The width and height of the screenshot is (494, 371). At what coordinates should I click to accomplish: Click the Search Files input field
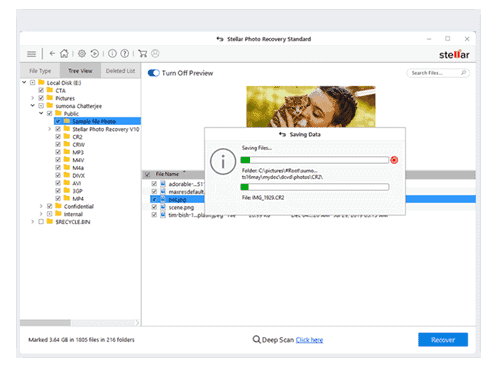[x=438, y=73]
